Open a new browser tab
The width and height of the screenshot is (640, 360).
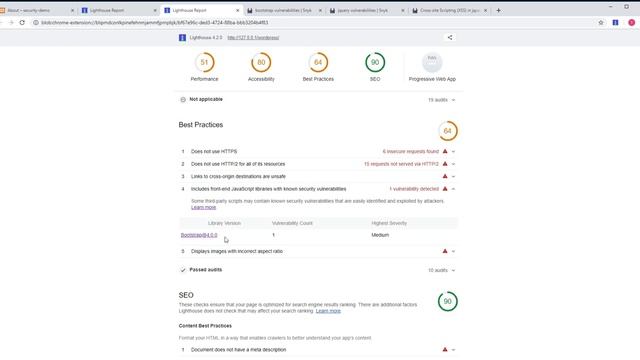[498, 11]
